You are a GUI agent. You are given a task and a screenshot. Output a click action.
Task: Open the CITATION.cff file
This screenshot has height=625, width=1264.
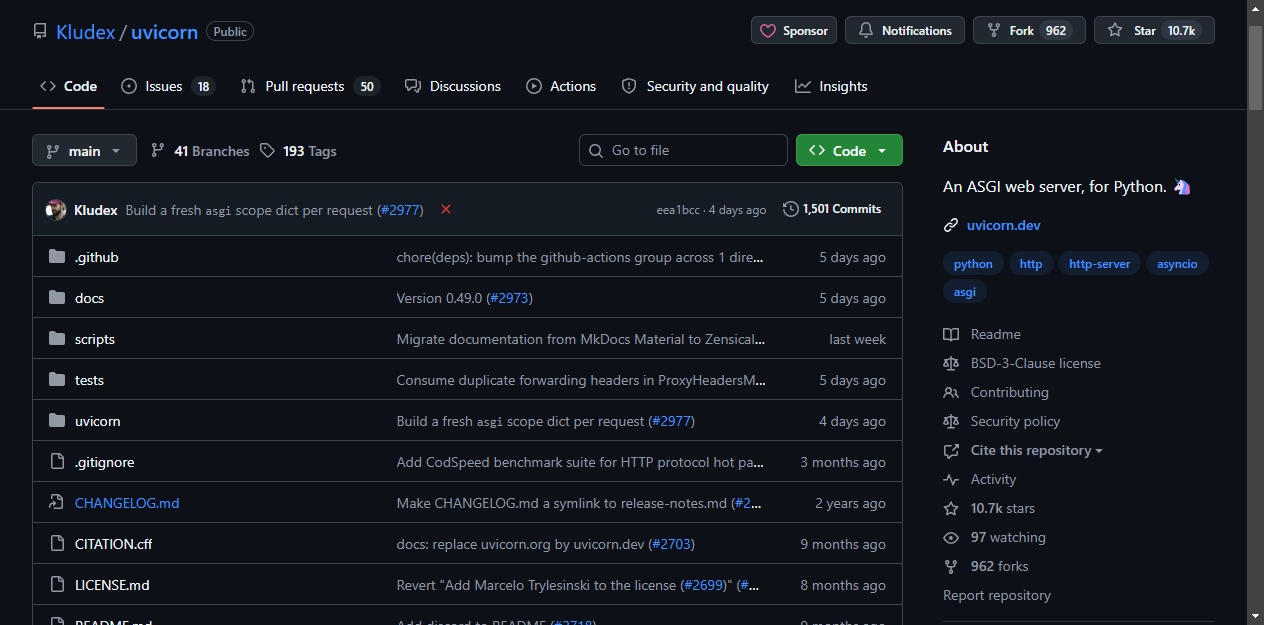[x=113, y=544]
